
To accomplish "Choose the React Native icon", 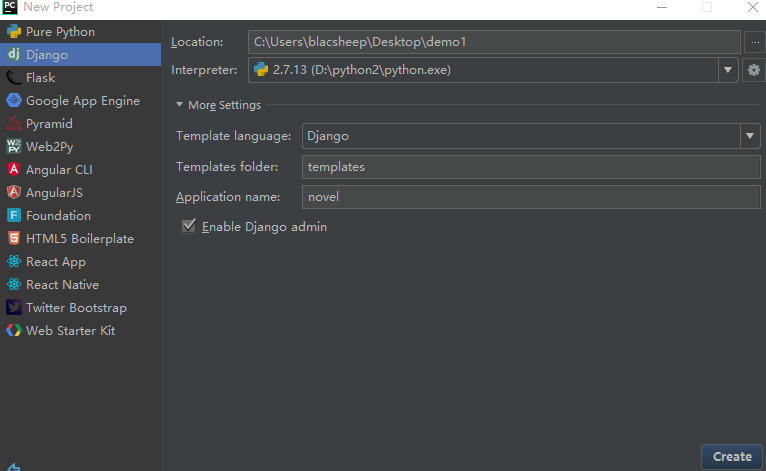I will (x=14, y=285).
